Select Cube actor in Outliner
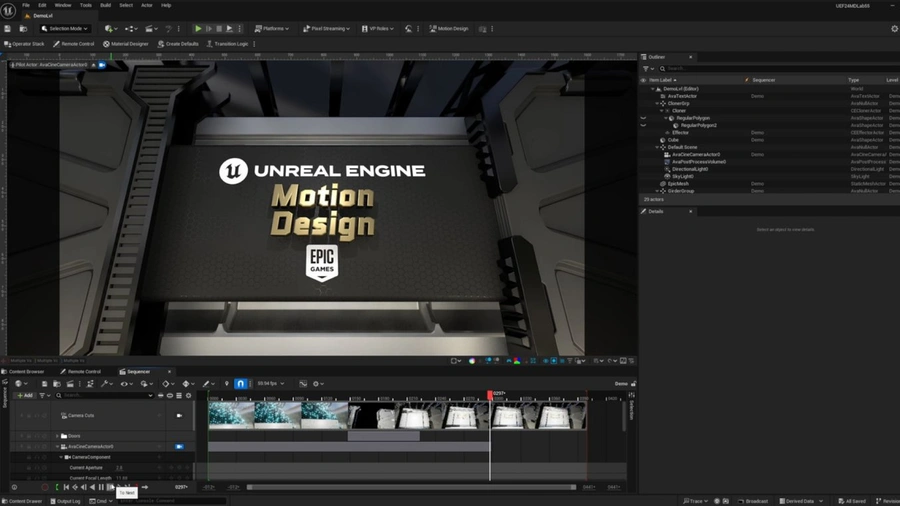 pyautogui.click(x=673, y=140)
